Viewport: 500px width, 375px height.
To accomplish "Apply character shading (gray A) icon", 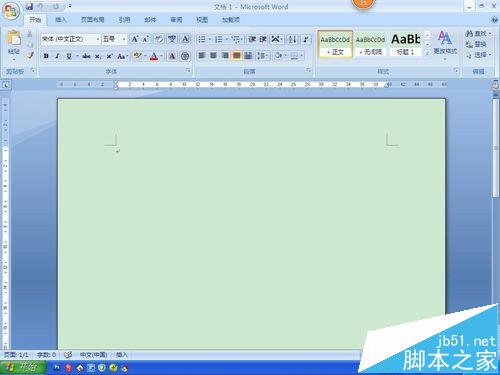I will click(x=172, y=56).
